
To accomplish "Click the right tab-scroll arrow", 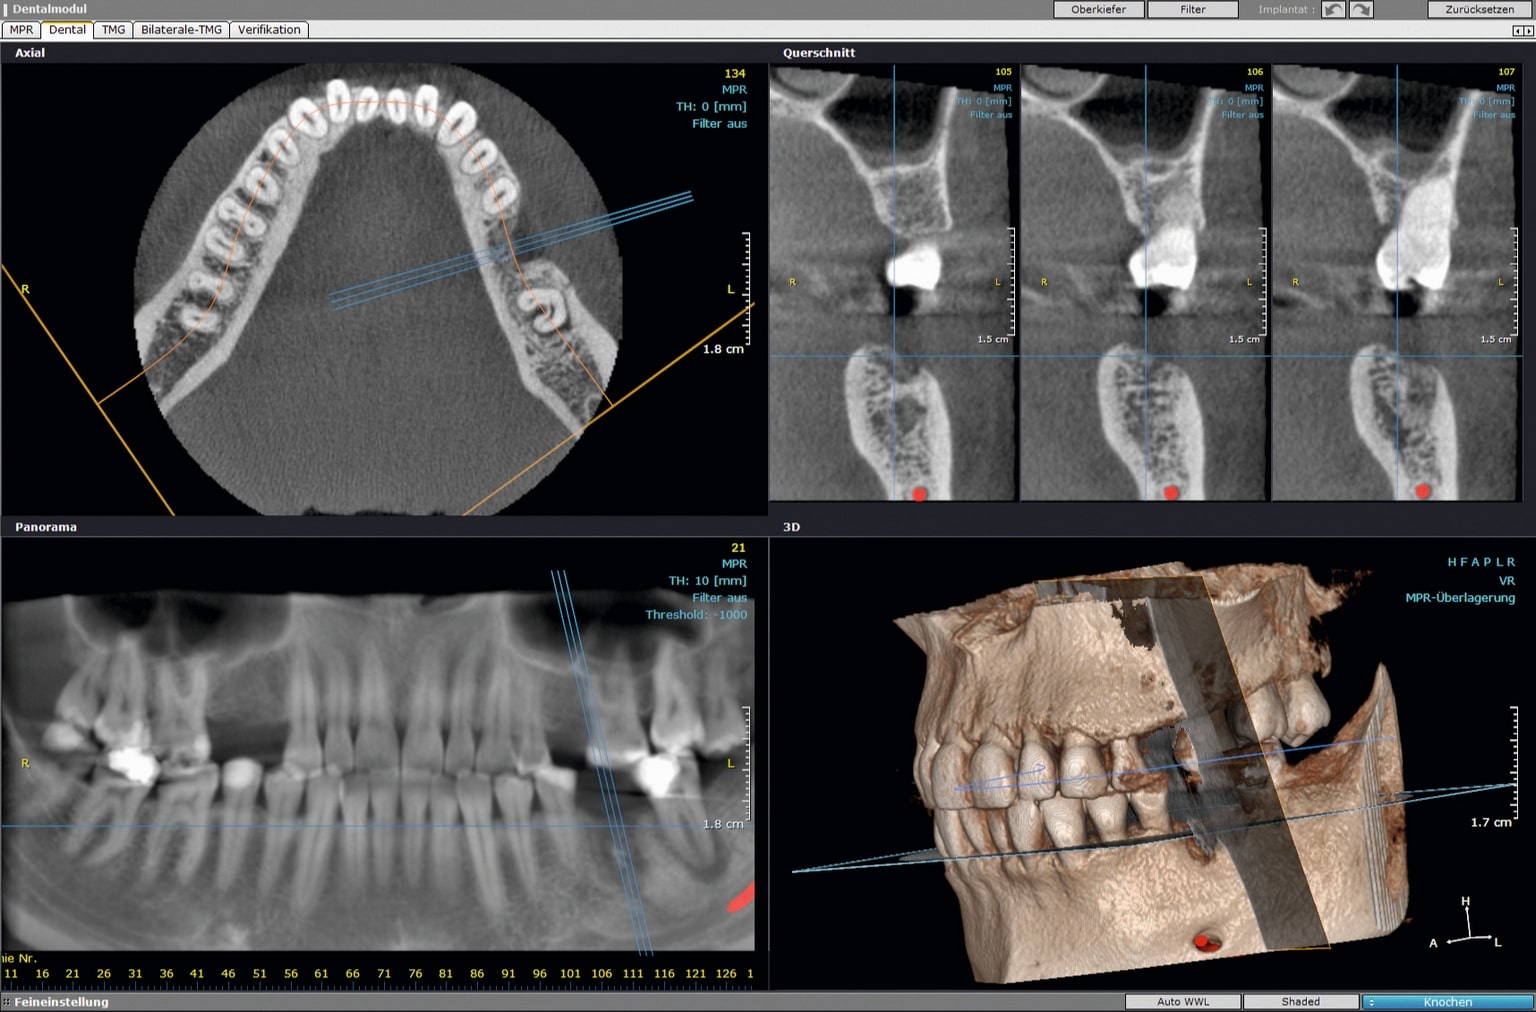I will click(1528, 31).
